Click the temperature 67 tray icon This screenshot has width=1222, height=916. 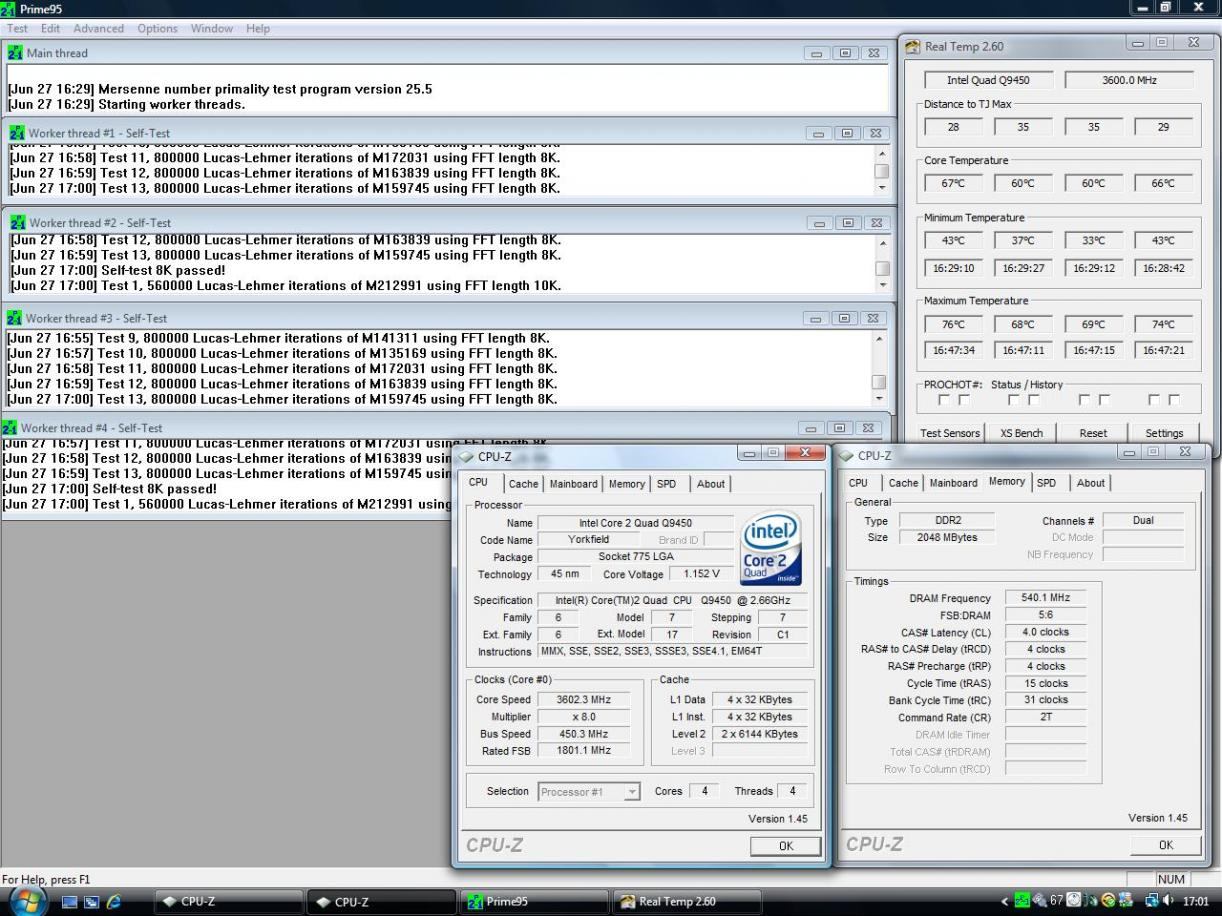click(x=1055, y=902)
